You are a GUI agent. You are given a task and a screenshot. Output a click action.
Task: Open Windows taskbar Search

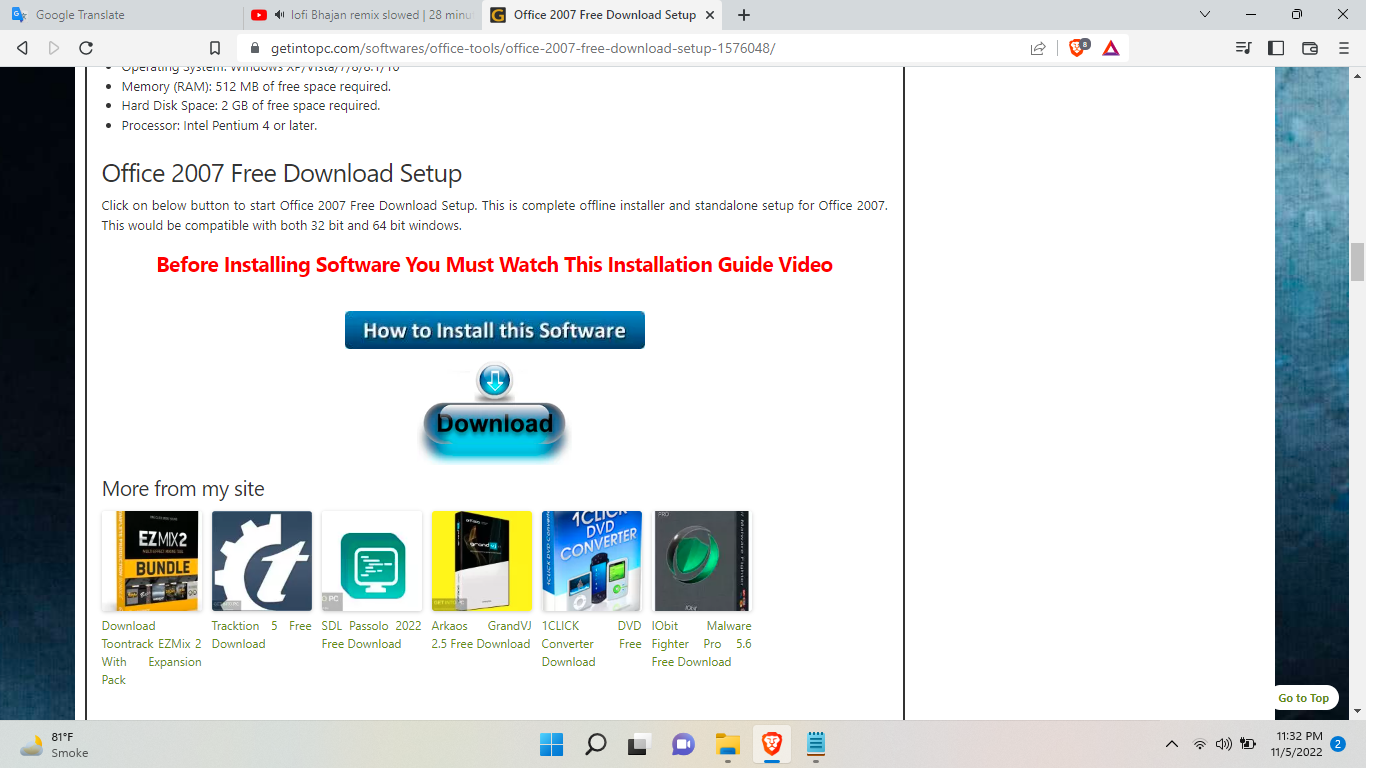pos(596,744)
